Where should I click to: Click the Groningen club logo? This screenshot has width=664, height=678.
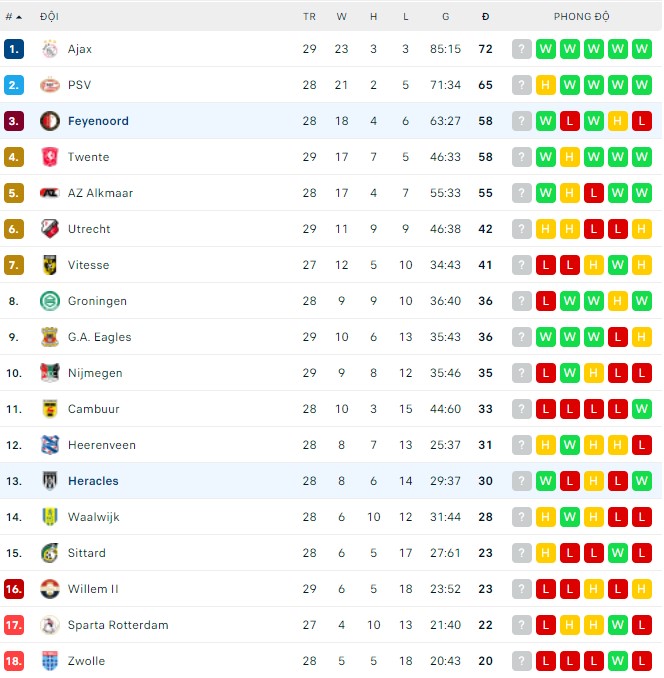(50, 301)
